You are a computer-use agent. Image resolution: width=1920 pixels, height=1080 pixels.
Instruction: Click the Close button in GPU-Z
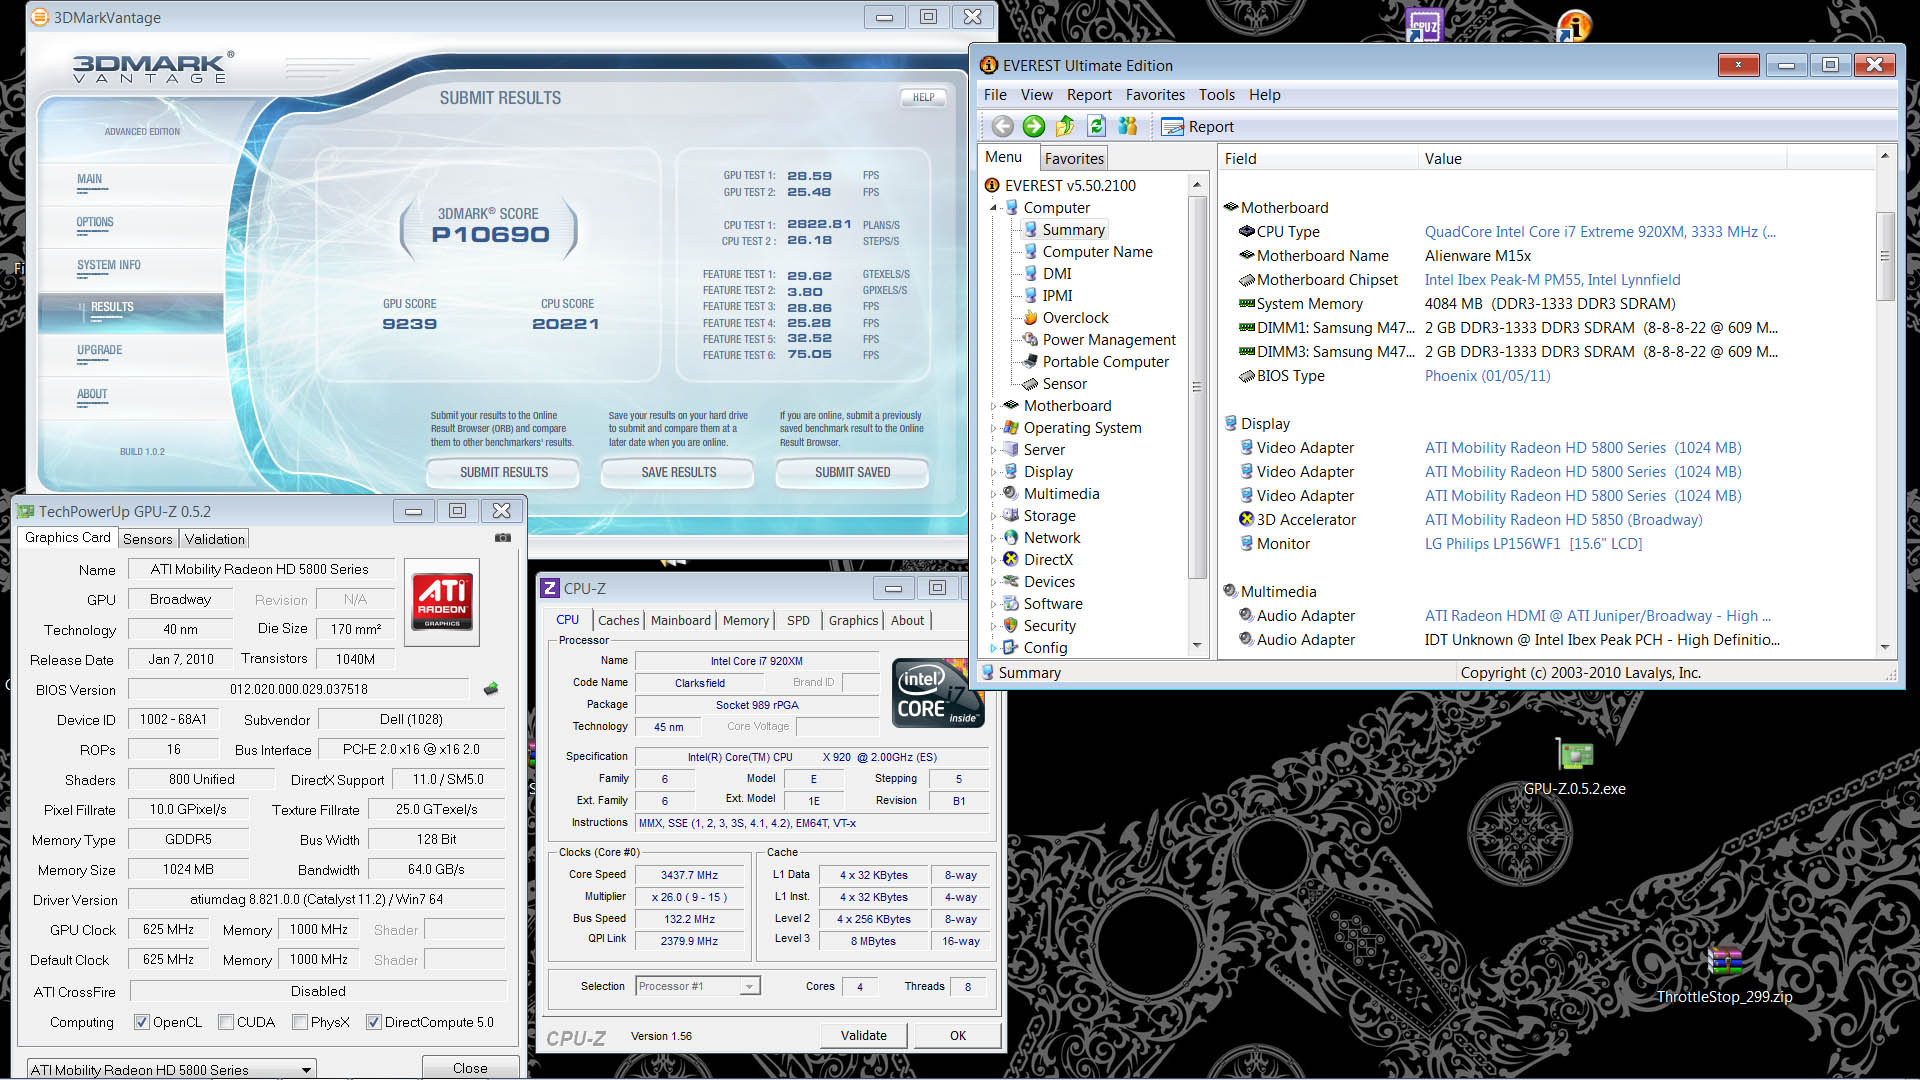(x=470, y=1068)
